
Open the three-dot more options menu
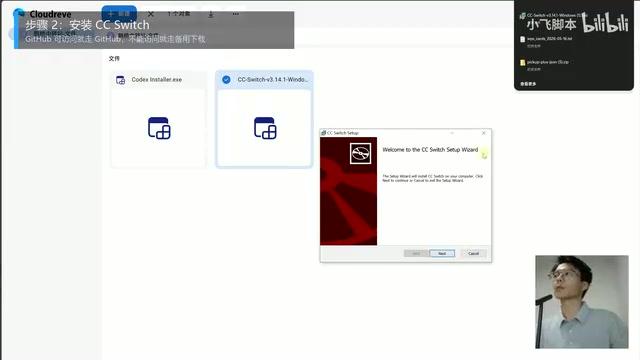coord(236,14)
